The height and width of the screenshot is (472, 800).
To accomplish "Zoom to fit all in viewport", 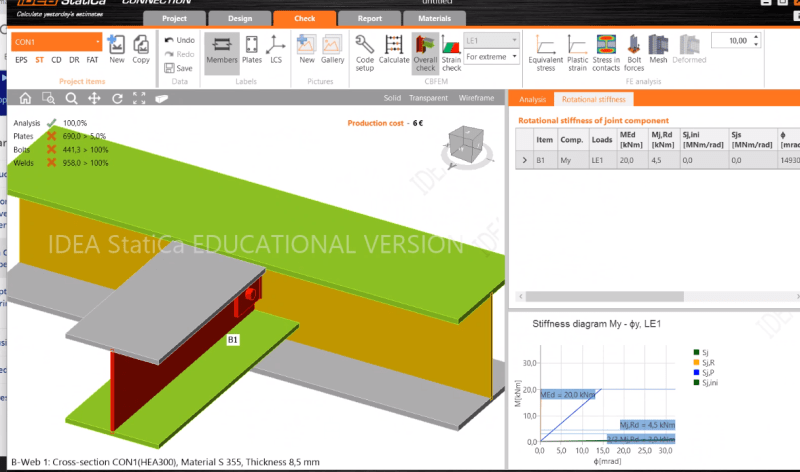I will pyautogui.click(x=139, y=98).
